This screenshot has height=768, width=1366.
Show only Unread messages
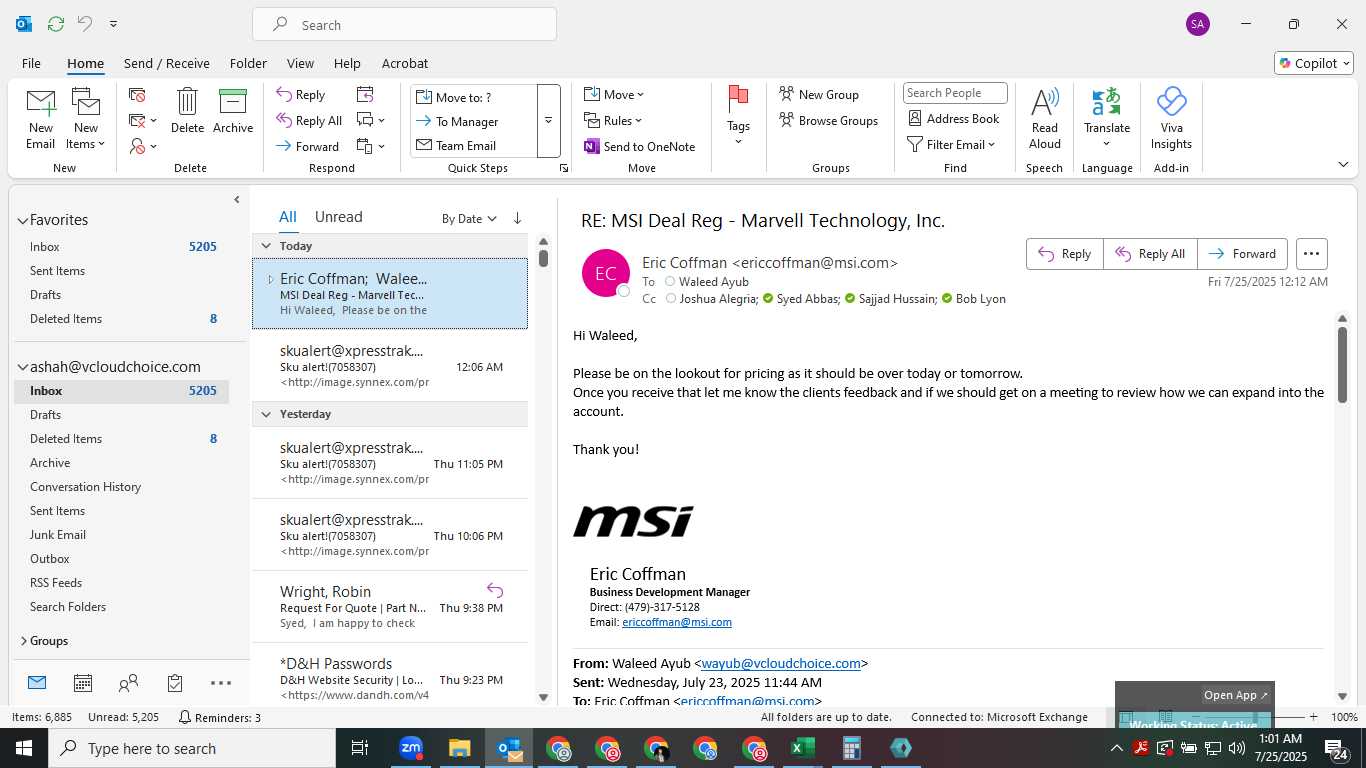click(x=338, y=217)
